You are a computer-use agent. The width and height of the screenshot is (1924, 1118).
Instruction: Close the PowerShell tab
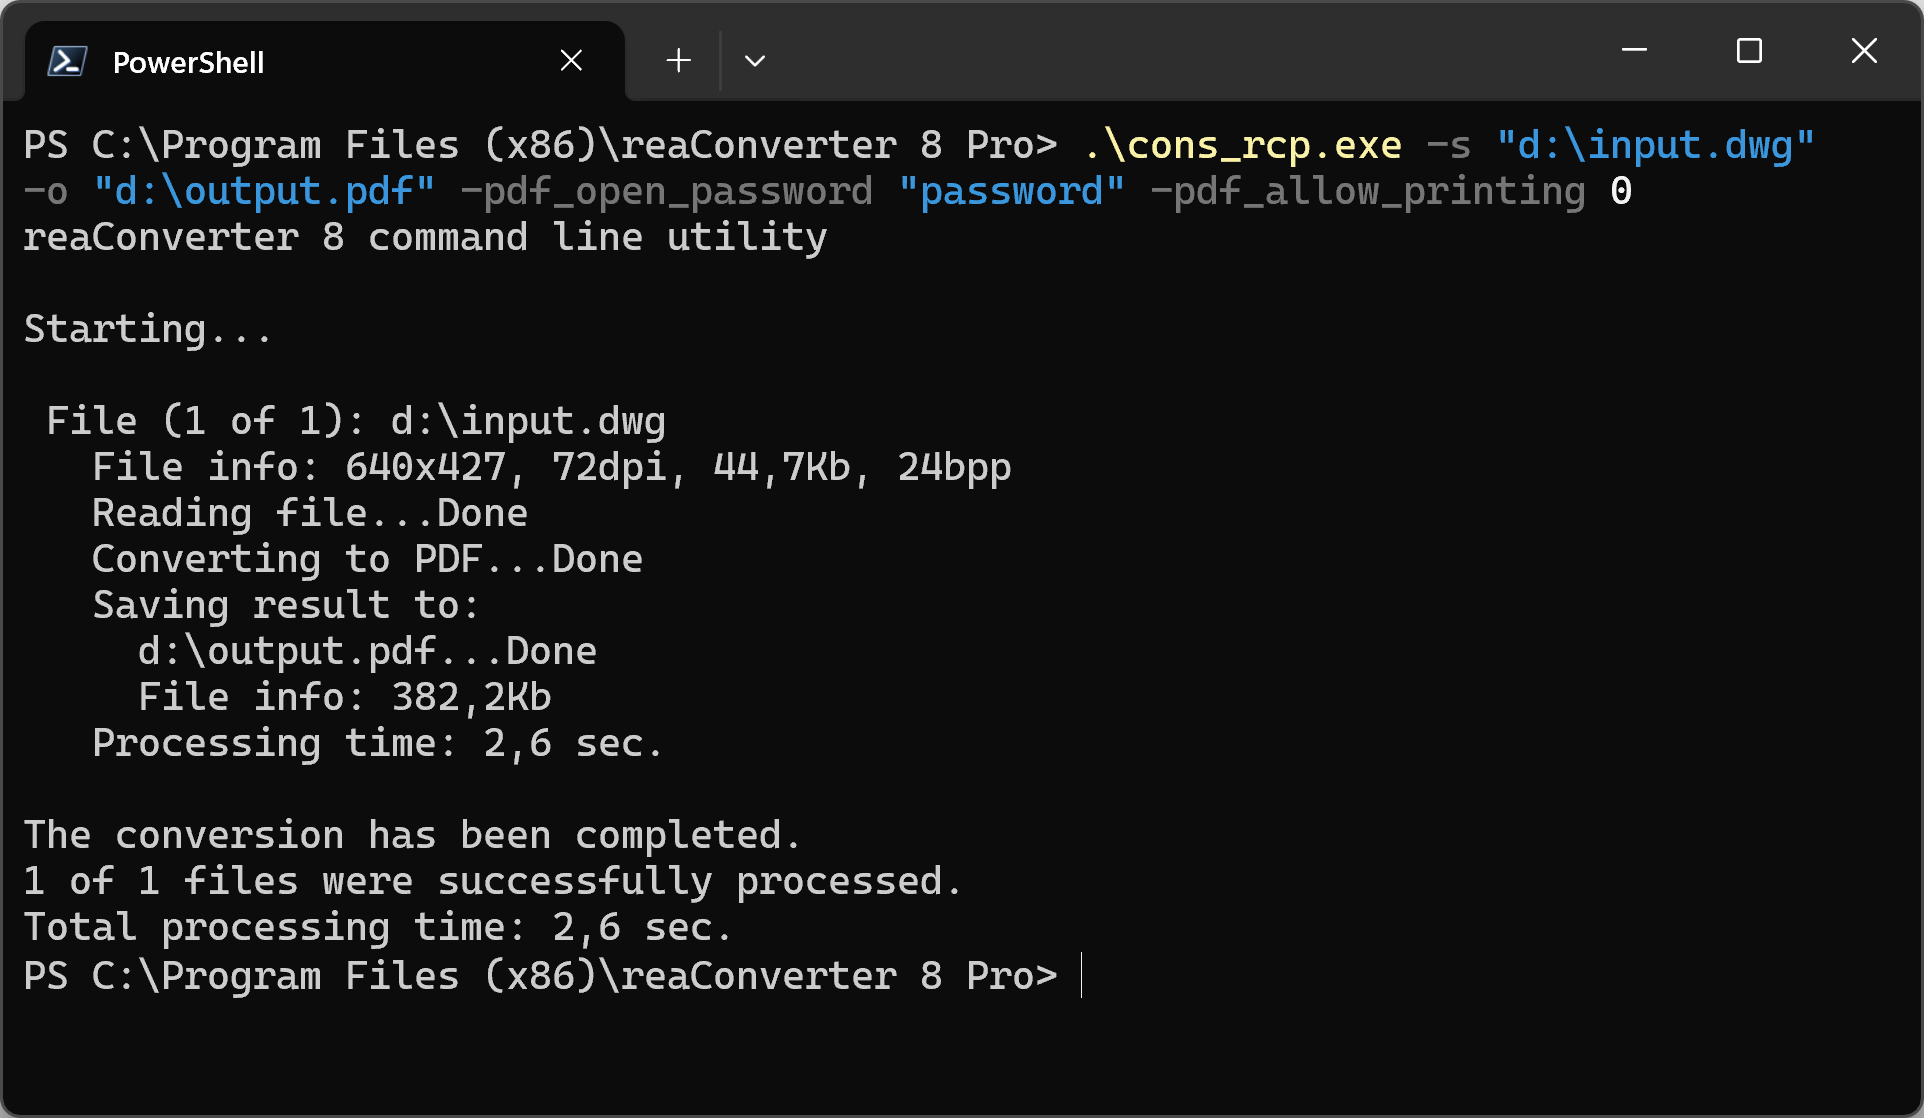coord(571,61)
